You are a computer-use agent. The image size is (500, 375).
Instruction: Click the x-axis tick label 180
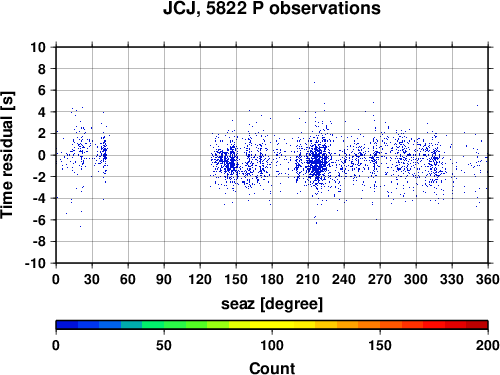click(272, 279)
